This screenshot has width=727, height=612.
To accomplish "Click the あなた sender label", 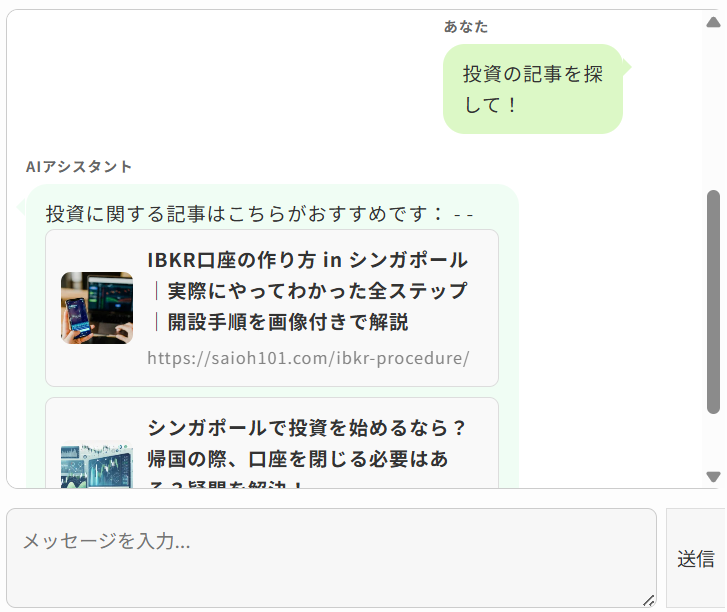I will click(x=466, y=27).
